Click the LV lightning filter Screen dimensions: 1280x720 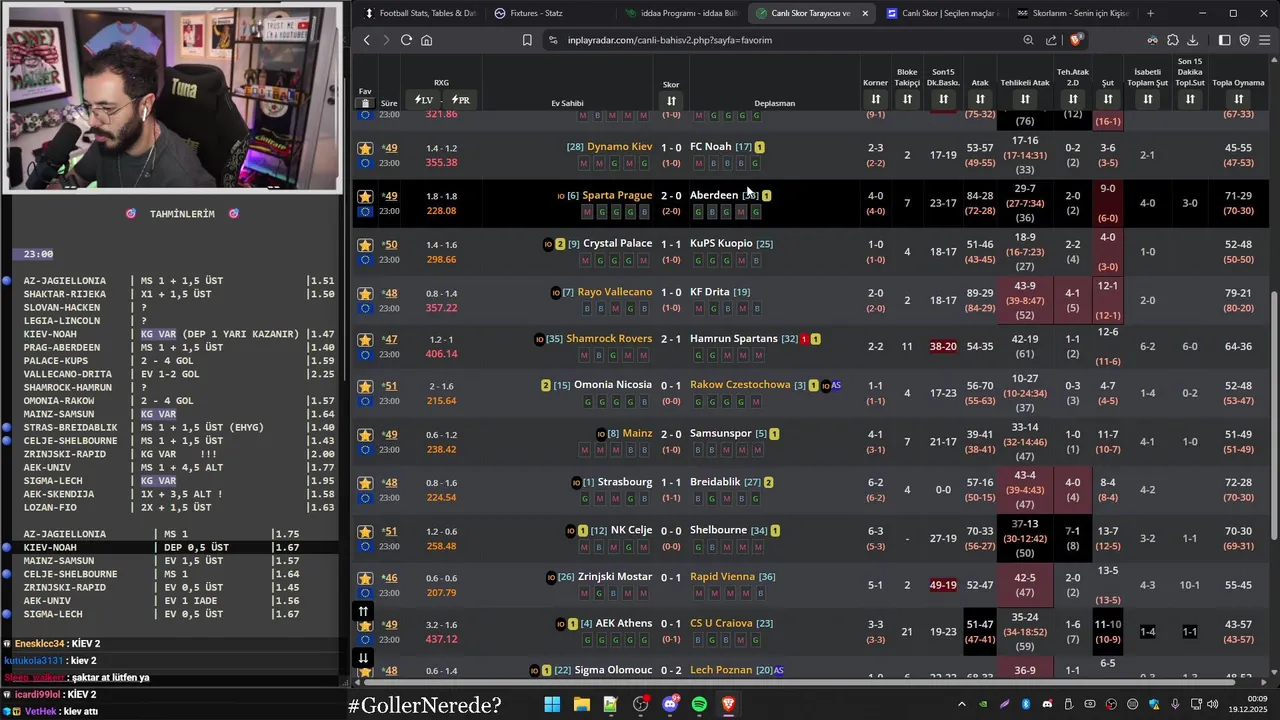pos(424,100)
